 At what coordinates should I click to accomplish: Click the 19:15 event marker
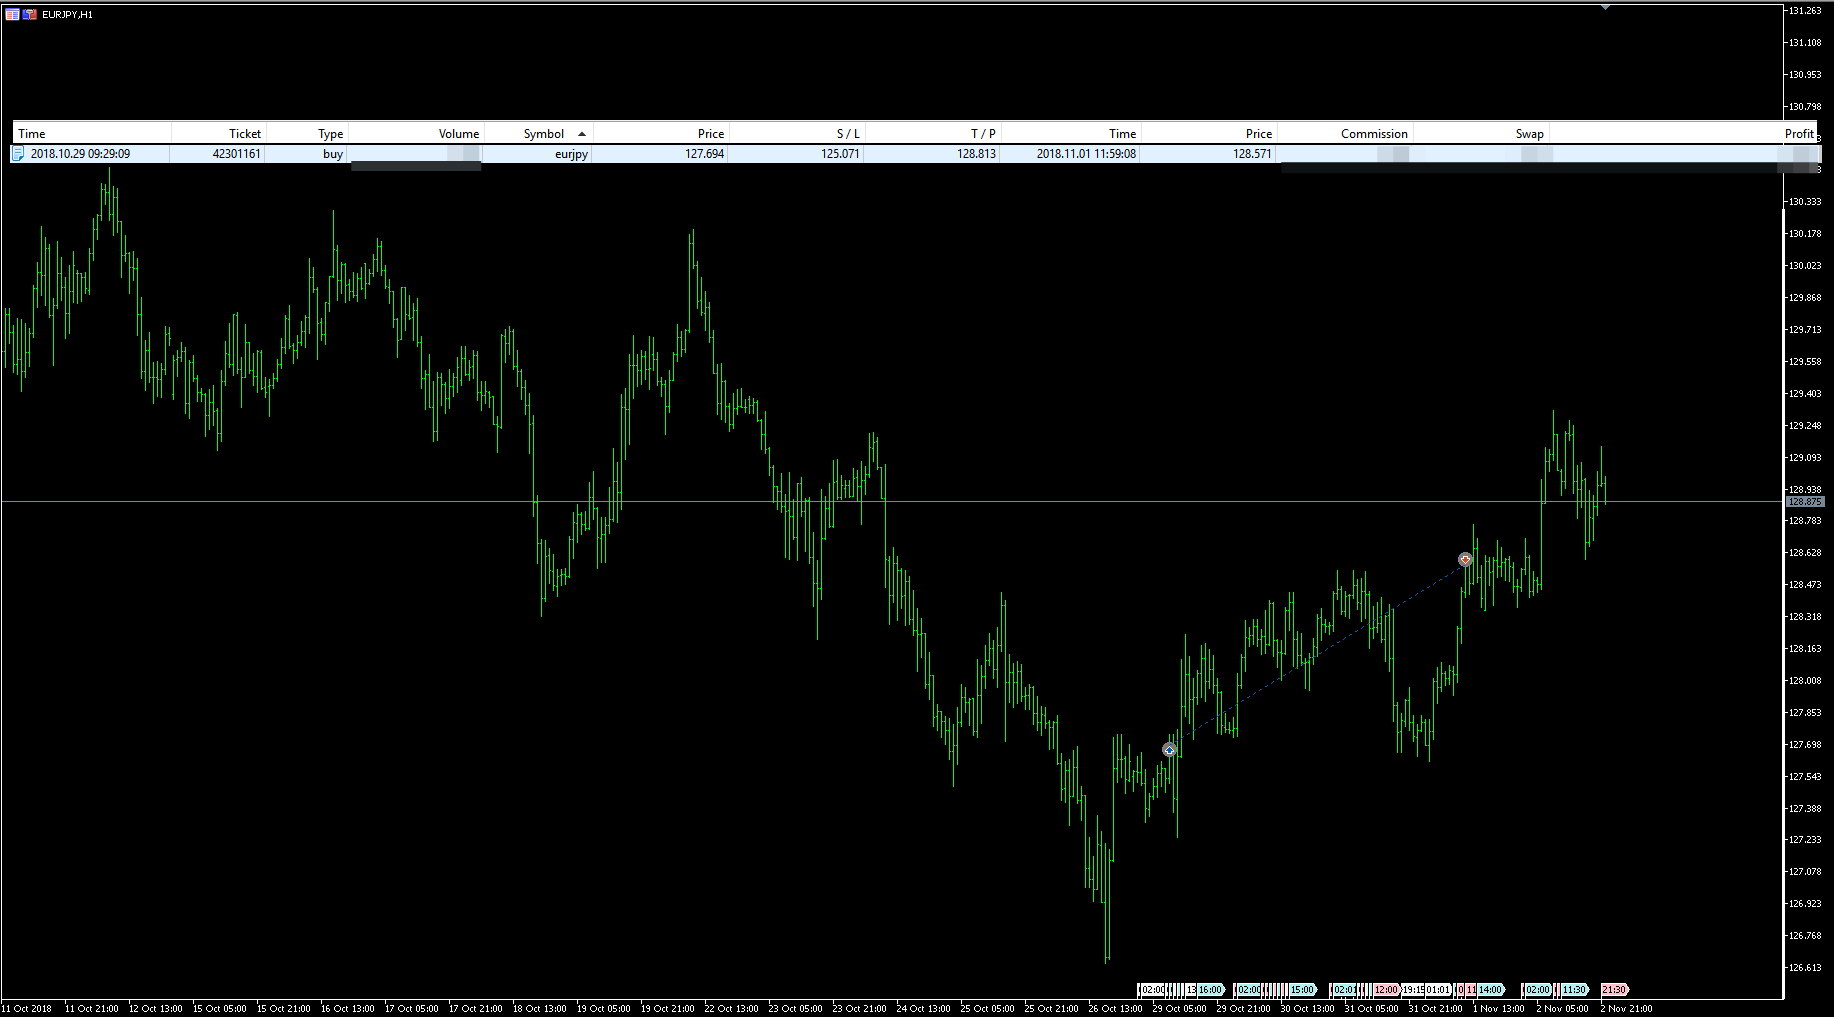point(1413,990)
